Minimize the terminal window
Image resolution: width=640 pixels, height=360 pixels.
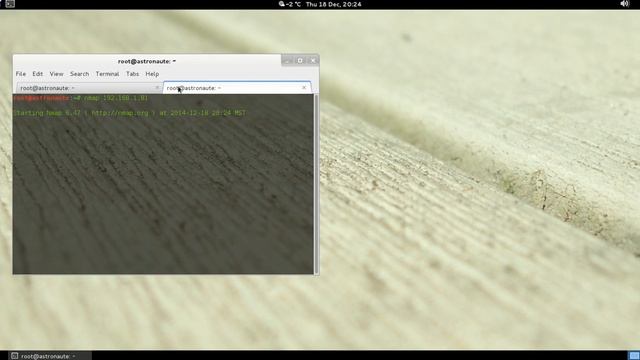coord(287,60)
